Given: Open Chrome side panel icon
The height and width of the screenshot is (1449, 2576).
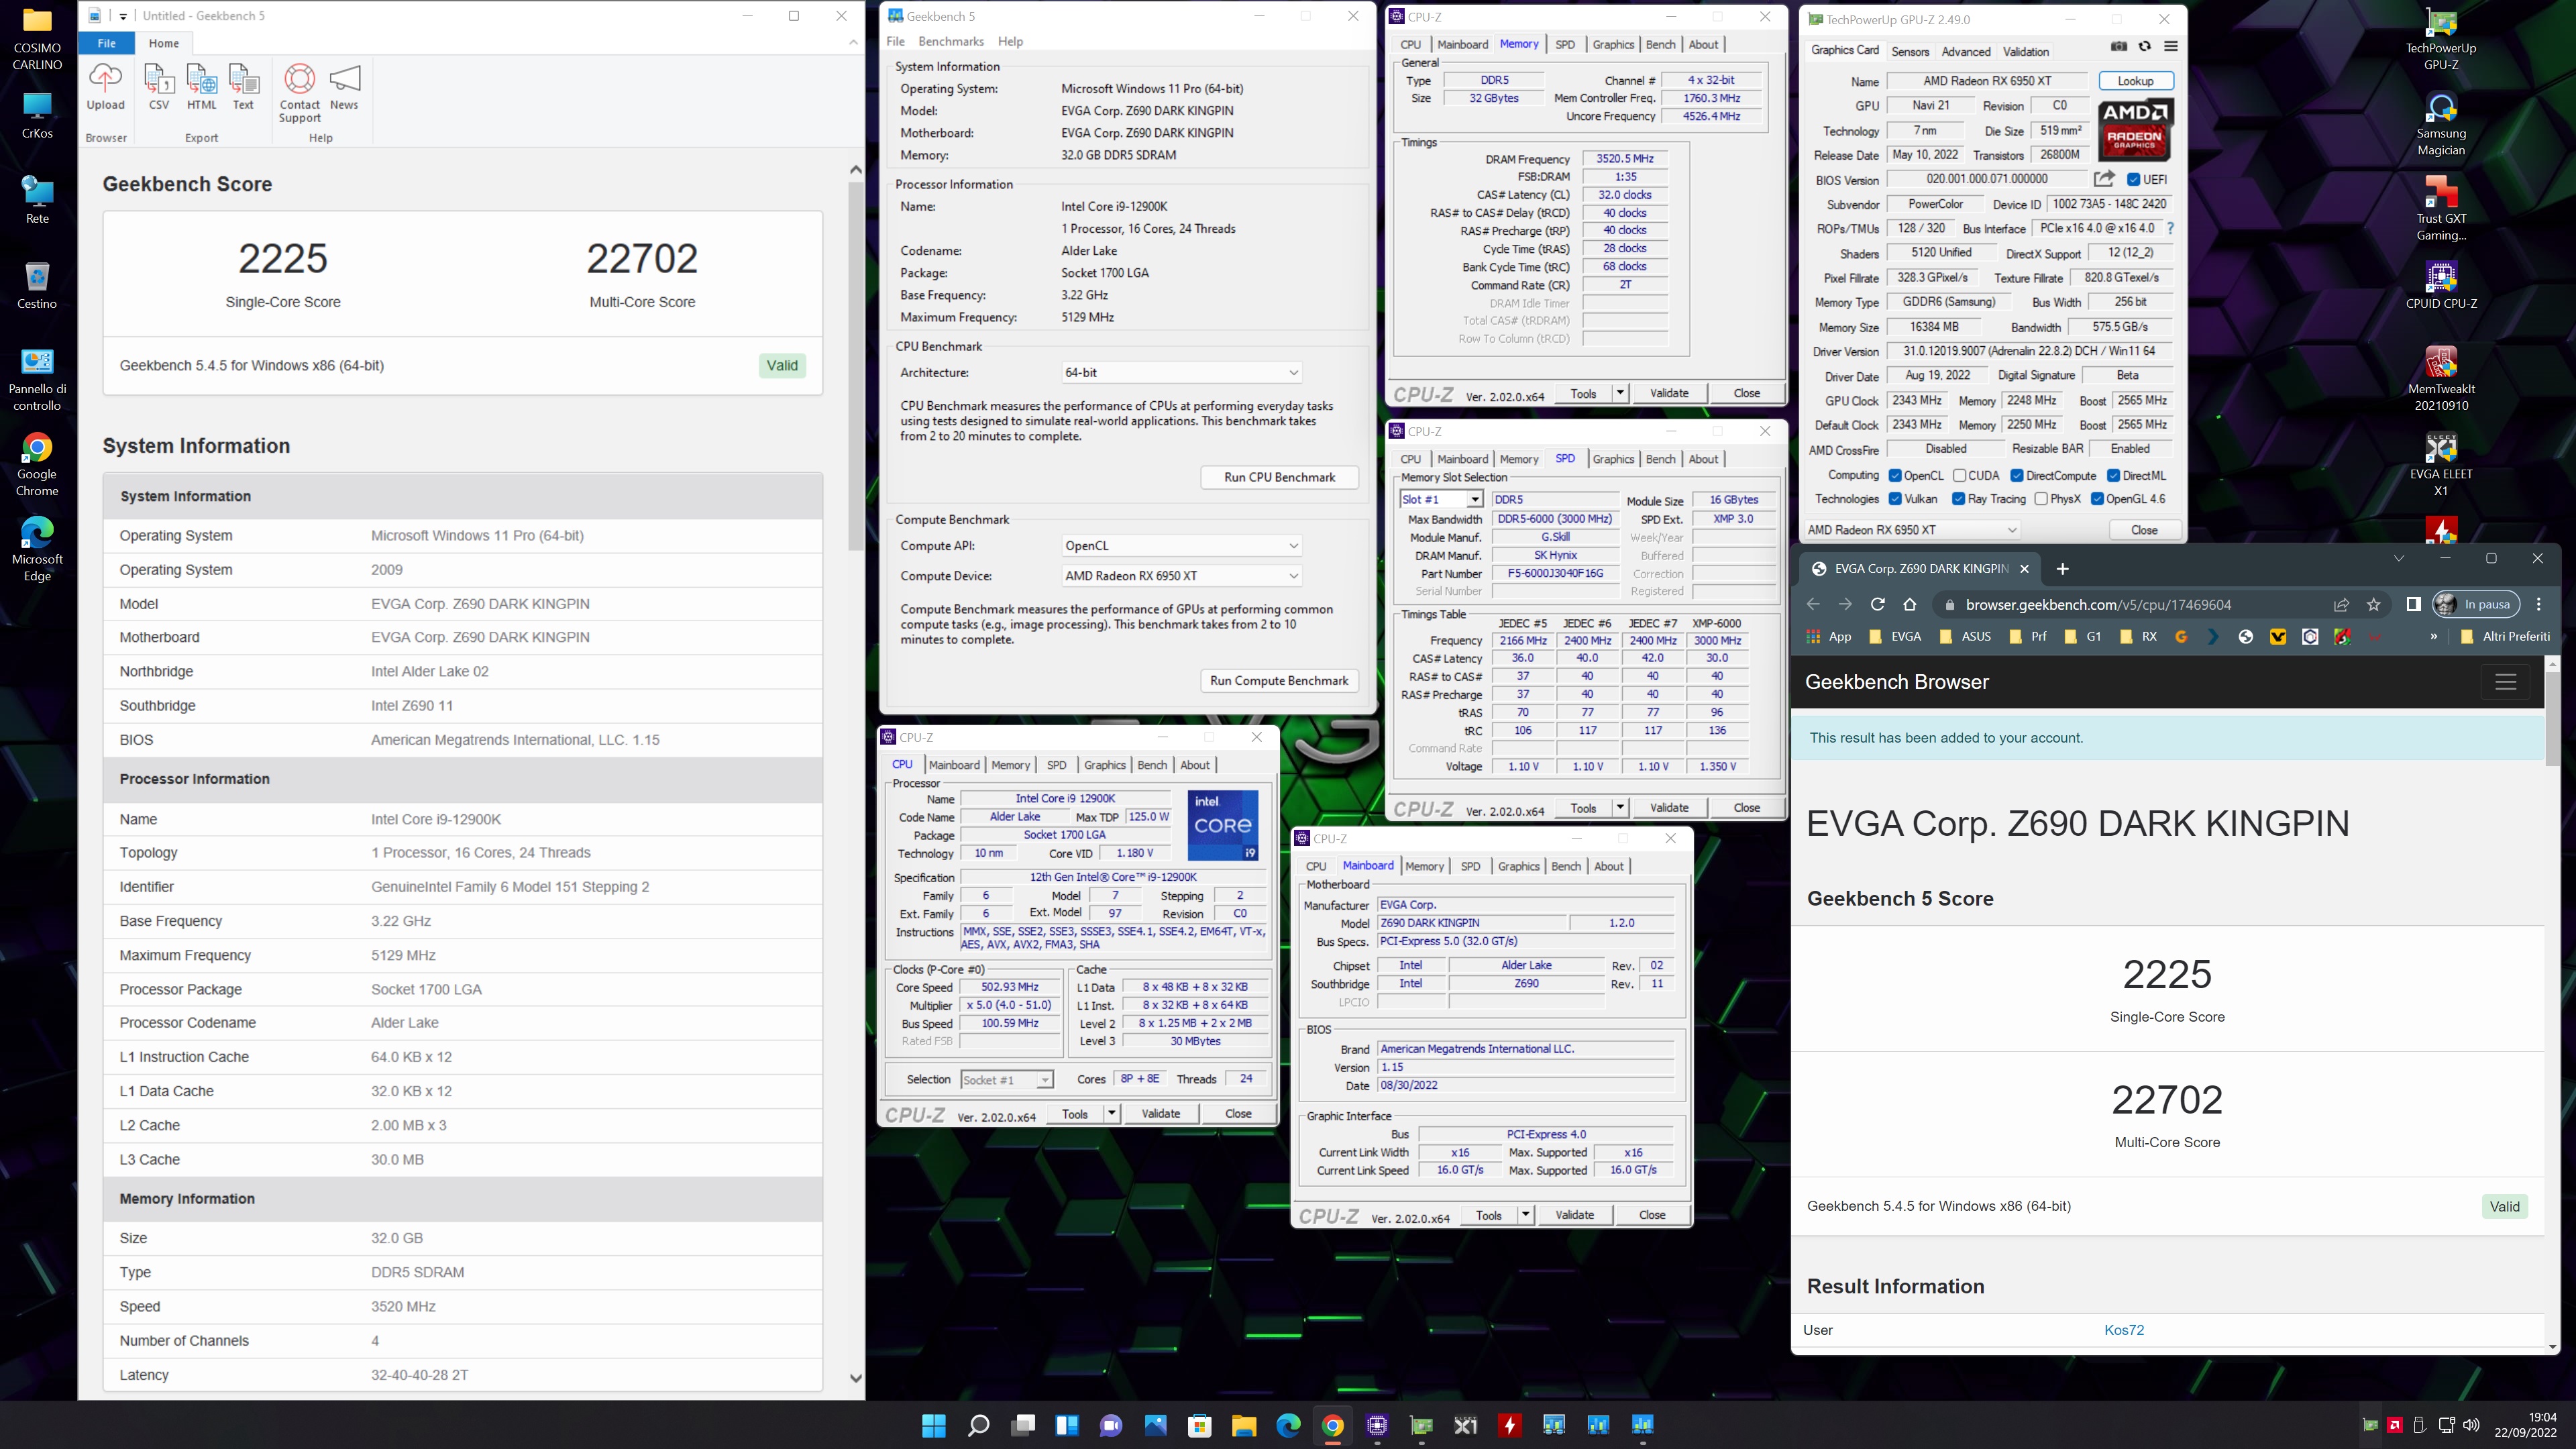Looking at the screenshot, I should (x=2413, y=604).
